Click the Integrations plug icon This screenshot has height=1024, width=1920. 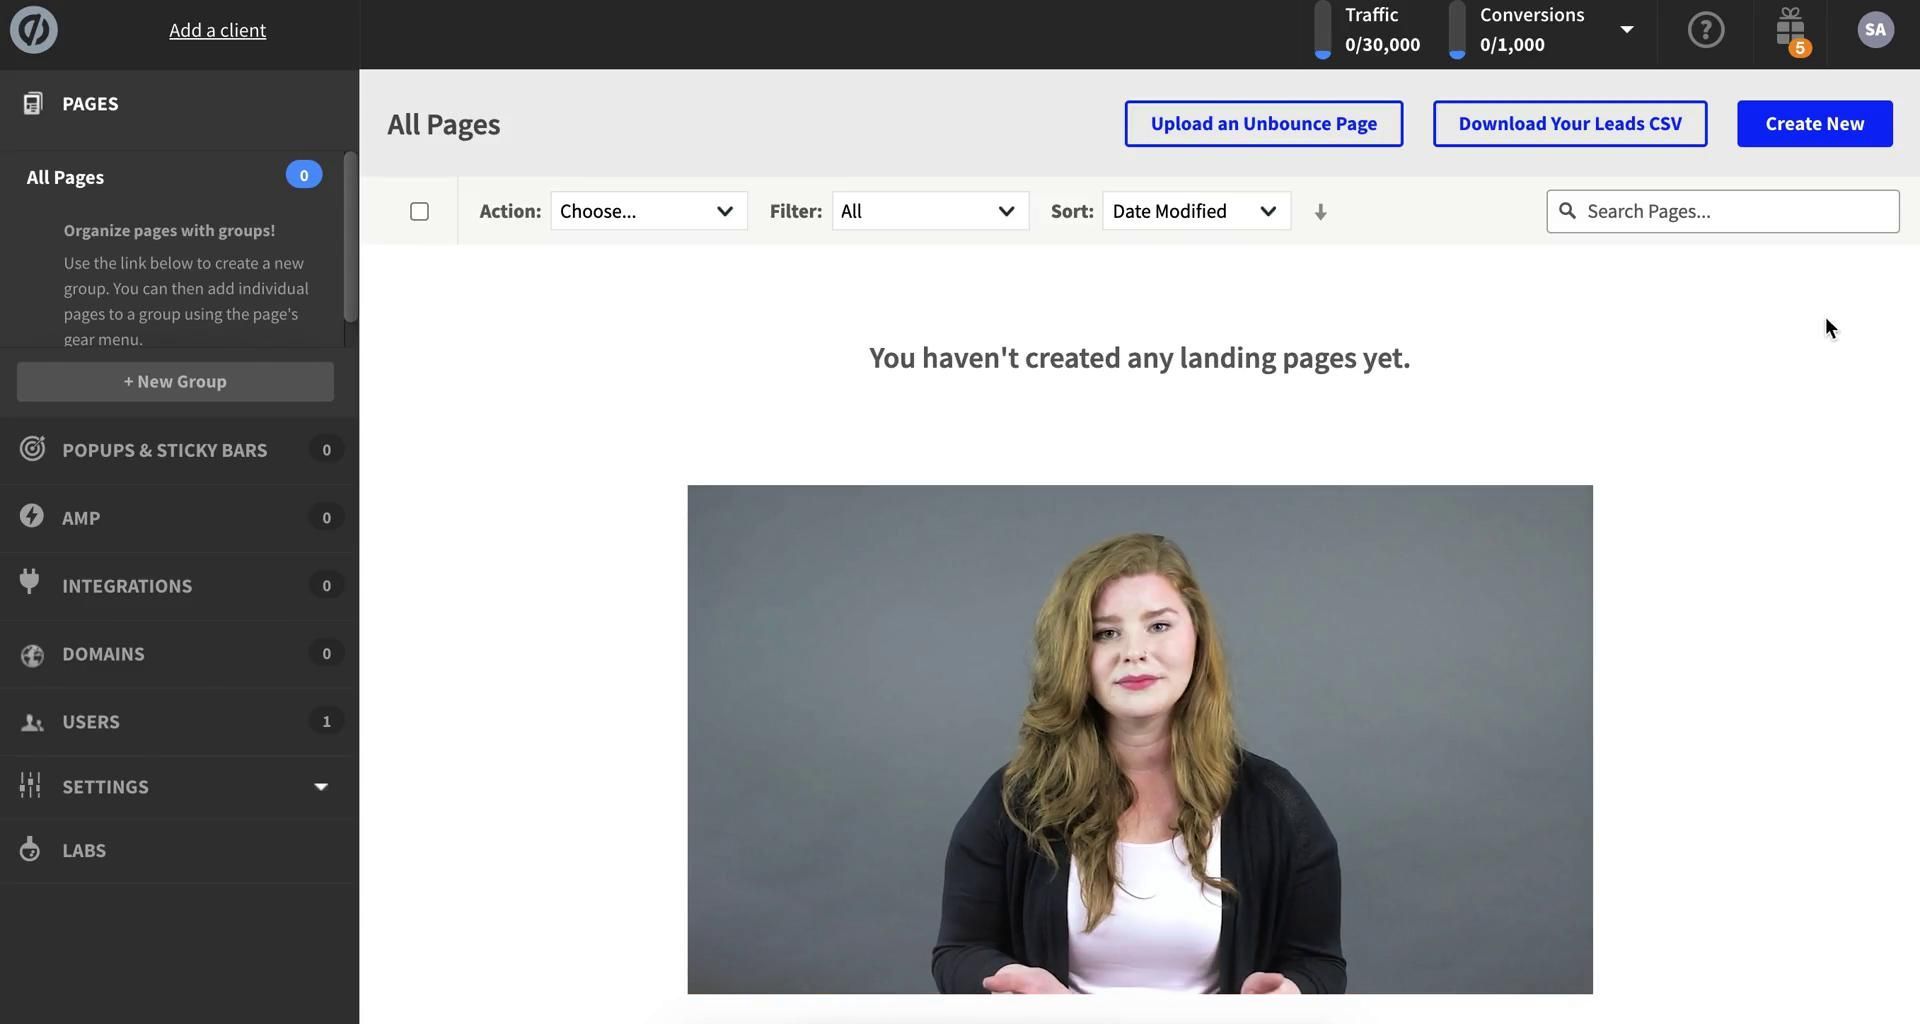30,583
